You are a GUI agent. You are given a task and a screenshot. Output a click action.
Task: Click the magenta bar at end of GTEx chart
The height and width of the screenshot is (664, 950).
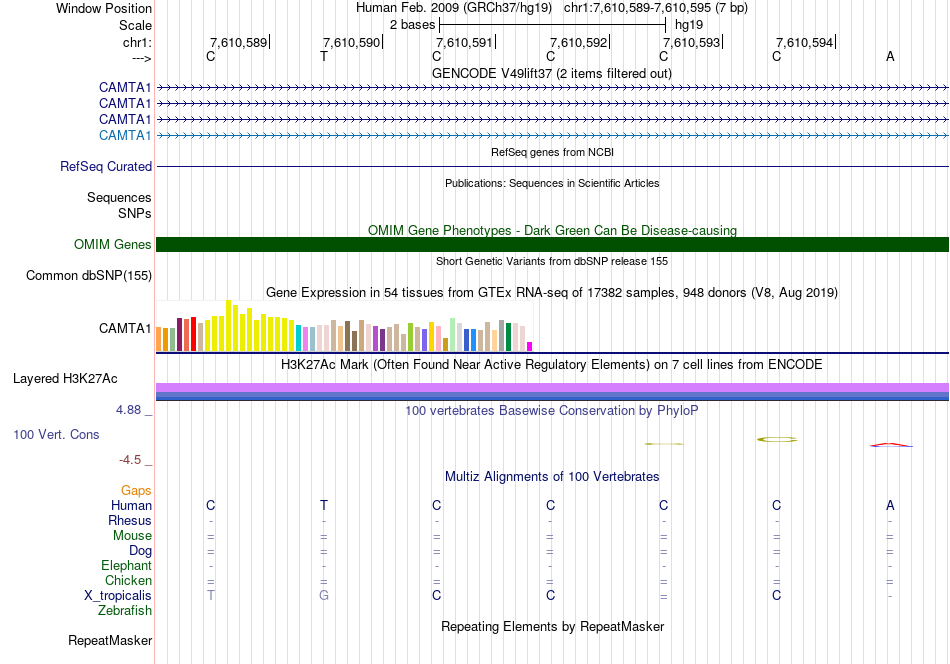point(530,347)
